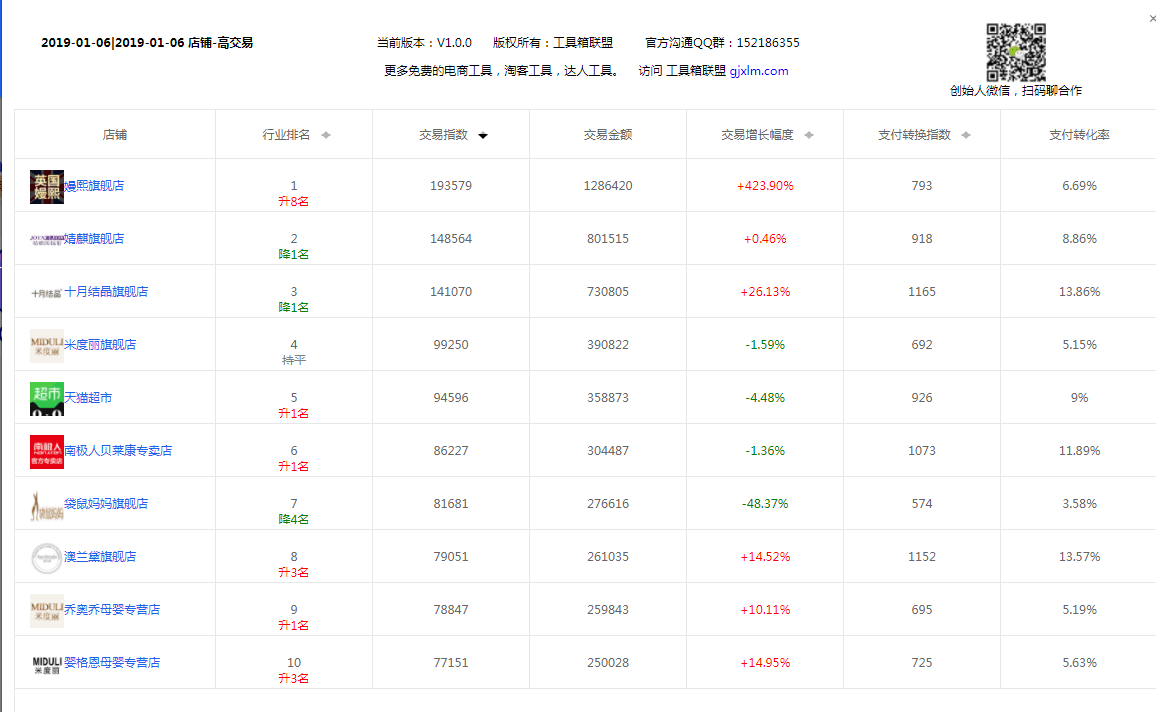Click the 交易金额 column header

click(607, 135)
